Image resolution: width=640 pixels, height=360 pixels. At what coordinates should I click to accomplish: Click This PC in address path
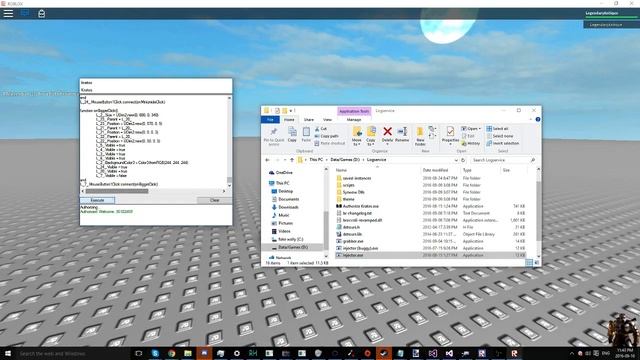click(316, 160)
